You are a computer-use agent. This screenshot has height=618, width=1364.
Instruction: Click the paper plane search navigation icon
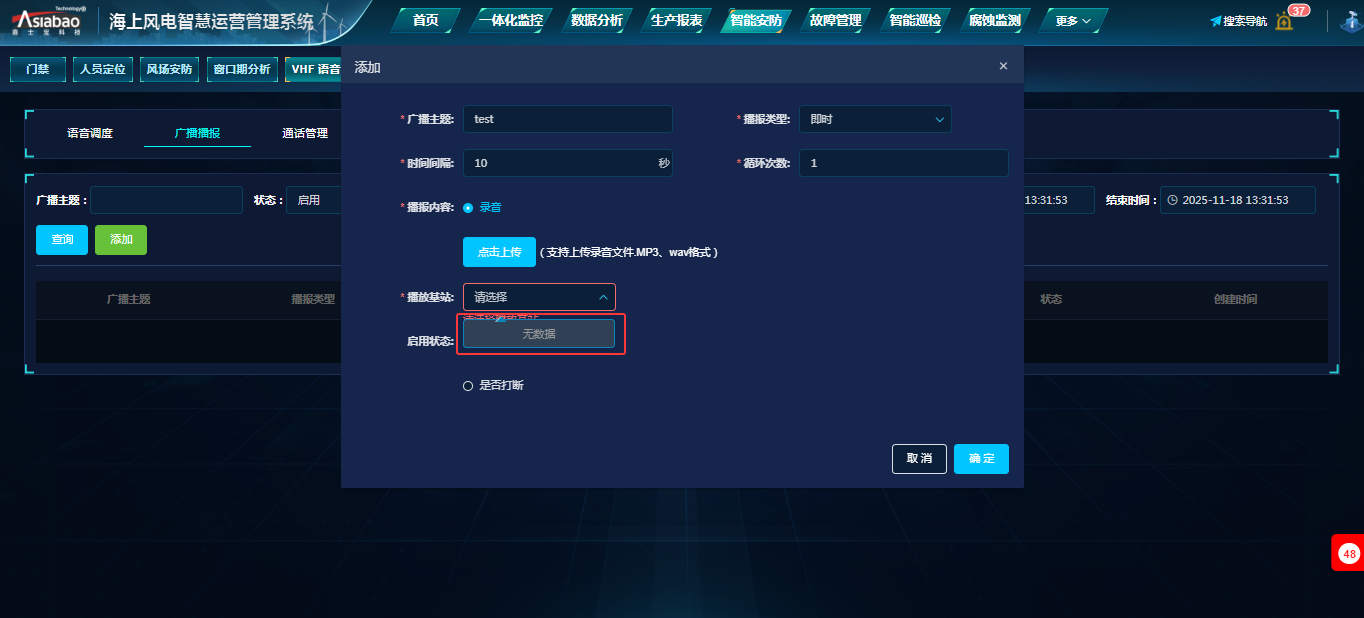[x=1216, y=21]
